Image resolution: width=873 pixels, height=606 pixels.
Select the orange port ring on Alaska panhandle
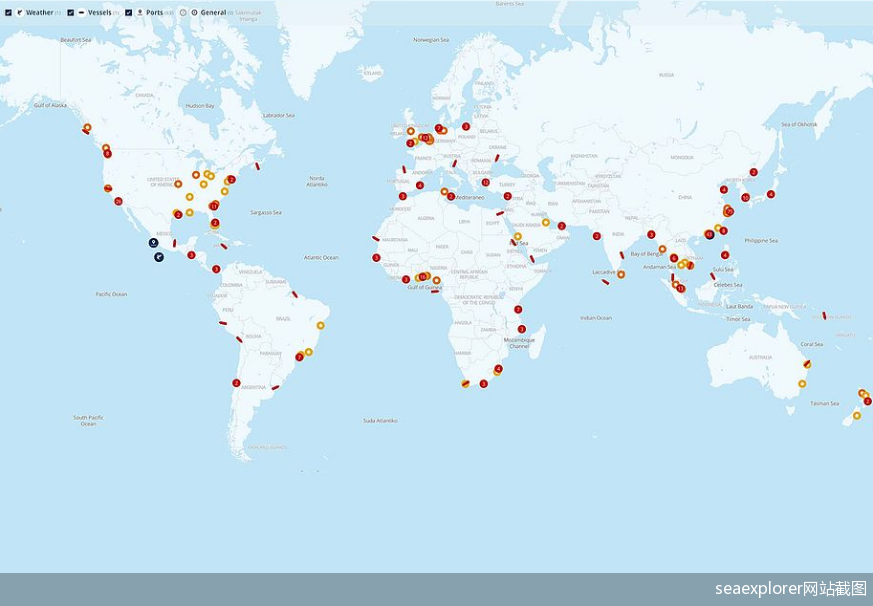tap(87, 127)
